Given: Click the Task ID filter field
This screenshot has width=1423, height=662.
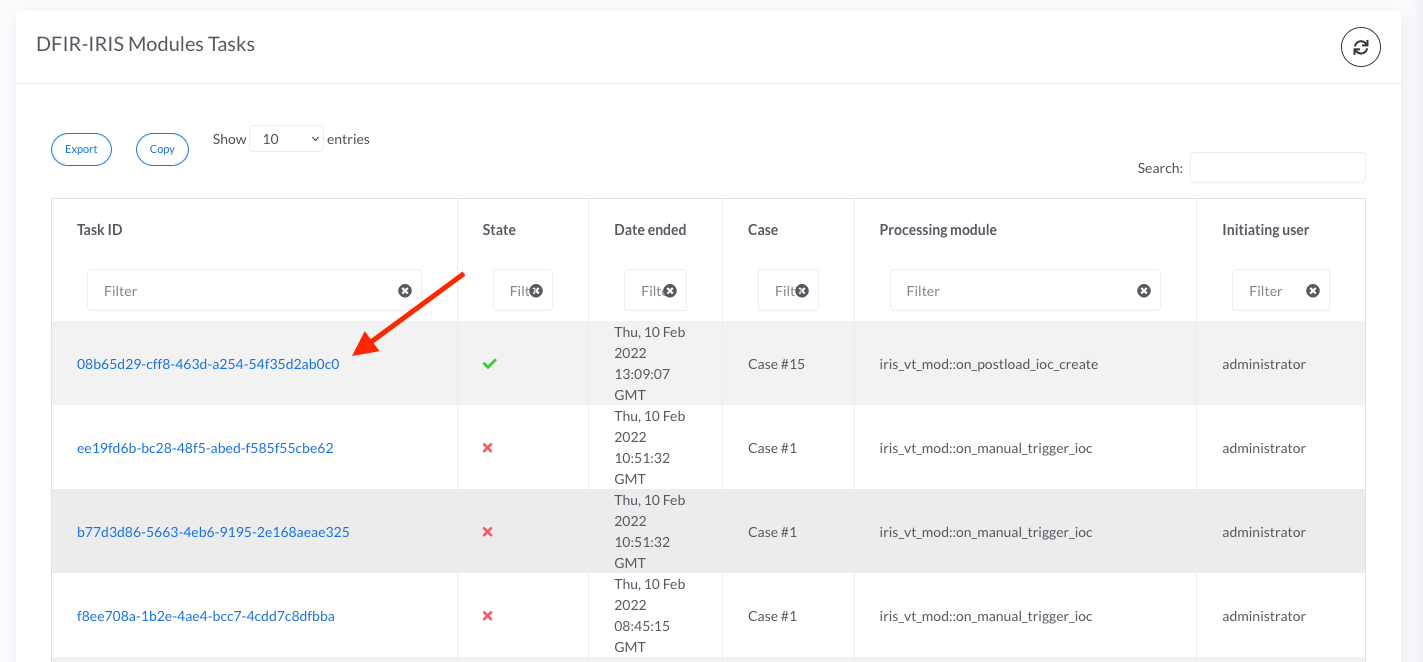Looking at the screenshot, I should tap(240, 291).
